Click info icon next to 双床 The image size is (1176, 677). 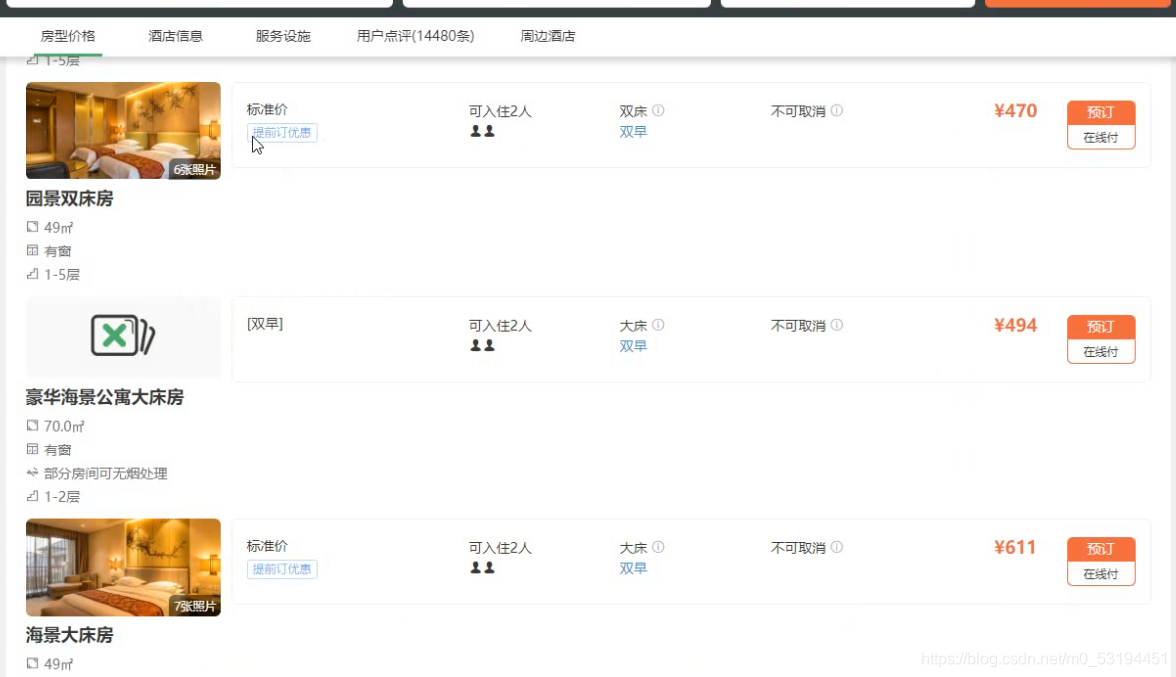(658, 110)
